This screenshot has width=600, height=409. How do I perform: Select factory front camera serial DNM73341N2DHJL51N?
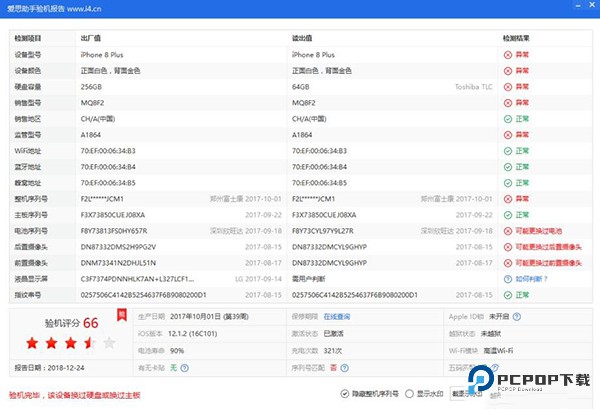pos(118,263)
